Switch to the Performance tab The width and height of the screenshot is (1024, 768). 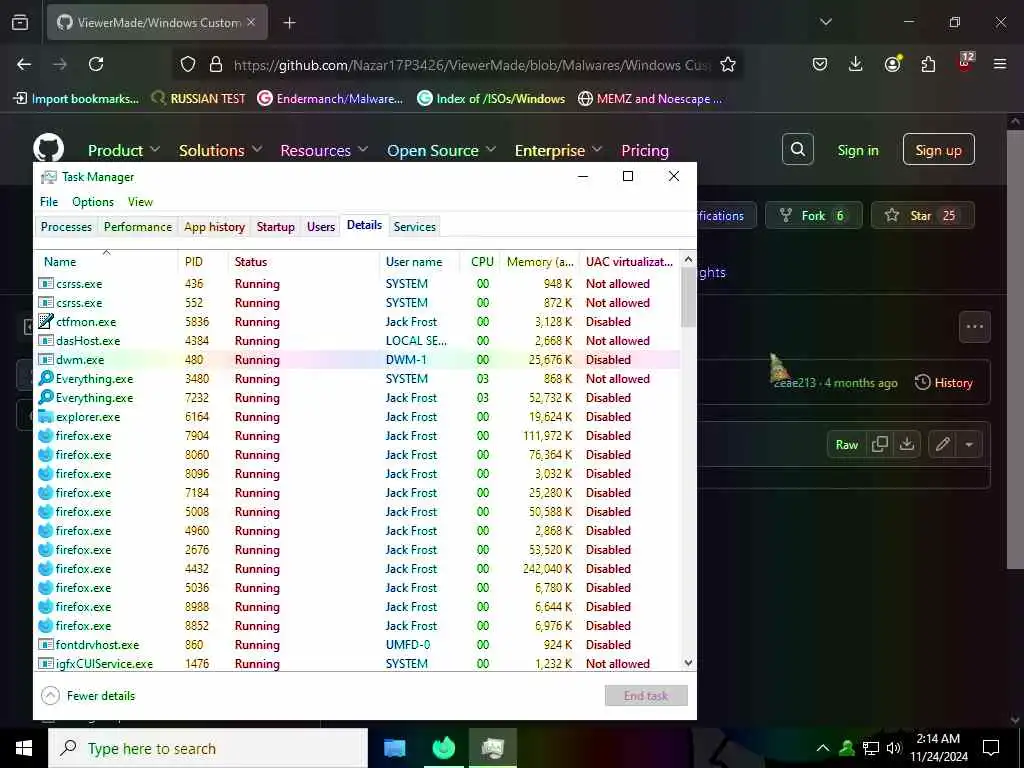[x=138, y=227]
